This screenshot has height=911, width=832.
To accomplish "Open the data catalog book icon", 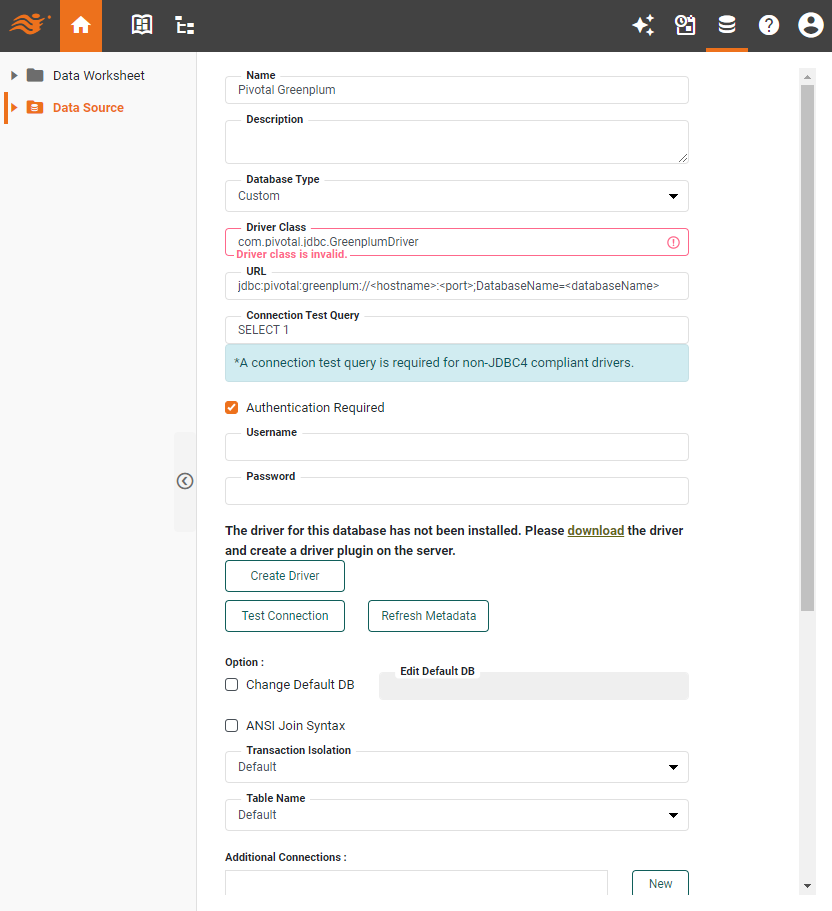I will (x=141, y=25).
